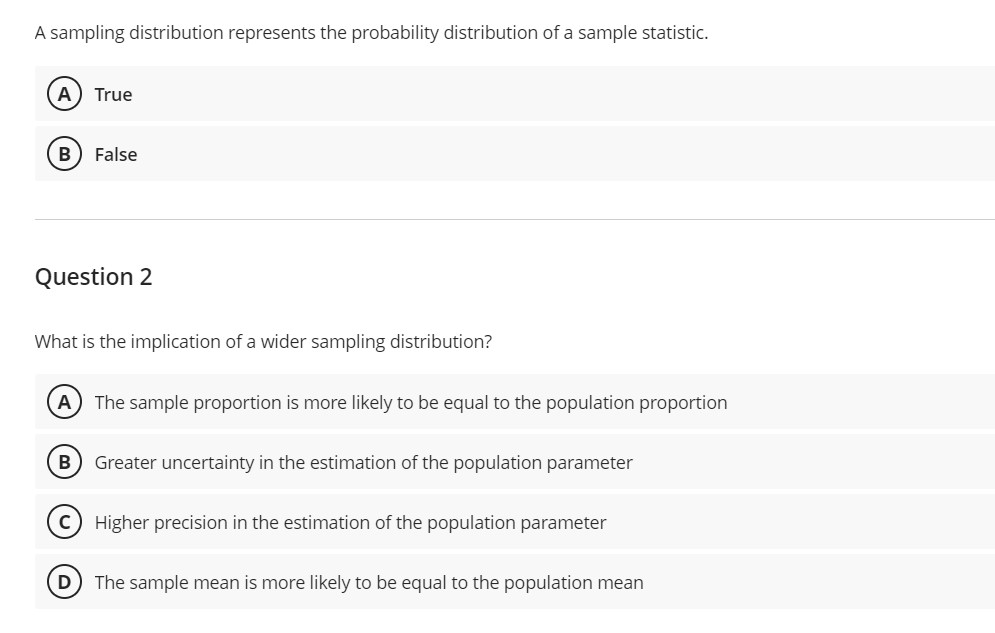
Task: Click the first question's statement text
Action: (371, 33)
